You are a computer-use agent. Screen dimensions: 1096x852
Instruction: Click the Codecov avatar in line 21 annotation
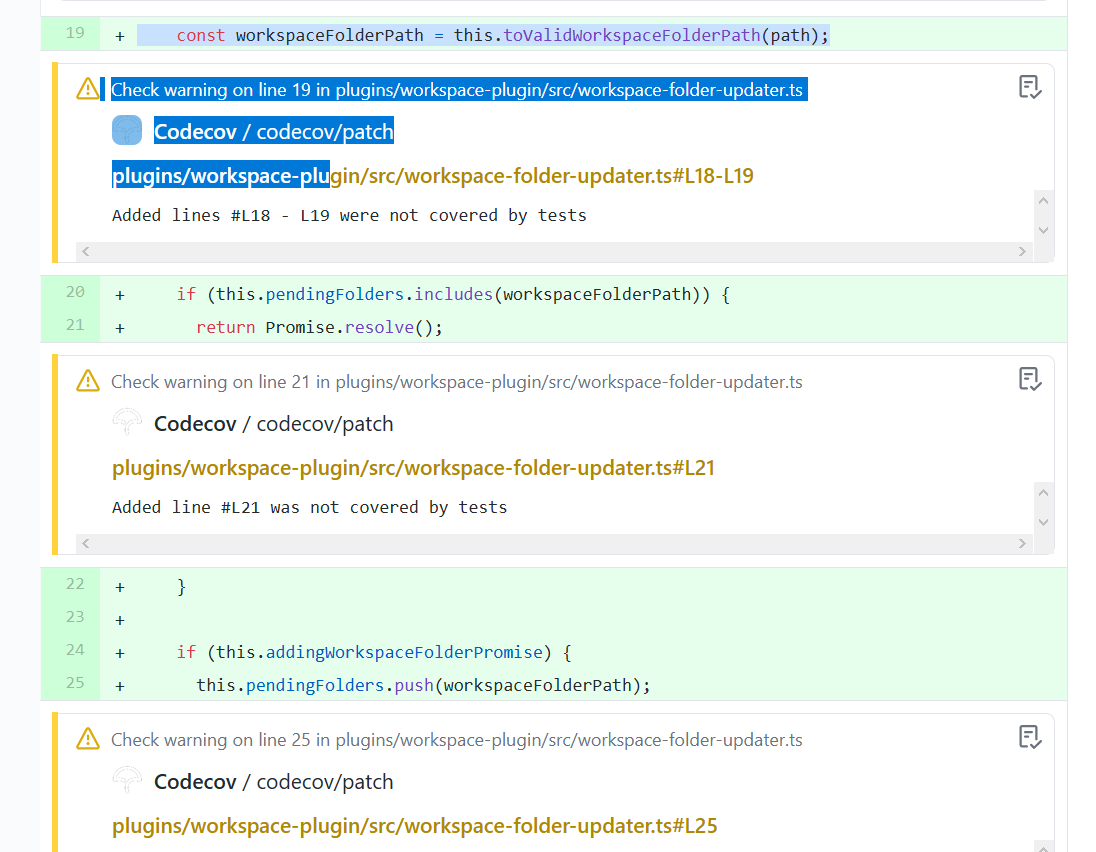pos(127,423)
